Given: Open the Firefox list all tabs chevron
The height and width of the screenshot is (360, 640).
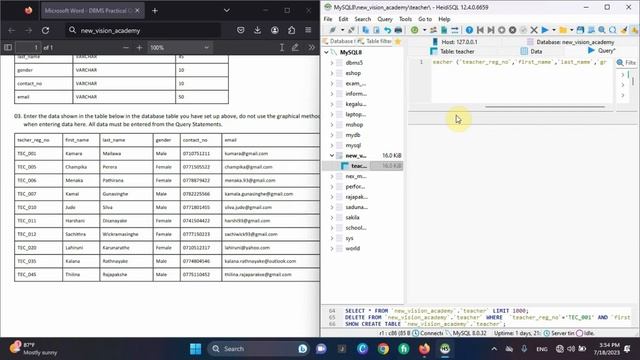Looking at the screenshot, I should click(x=227, y=11).
